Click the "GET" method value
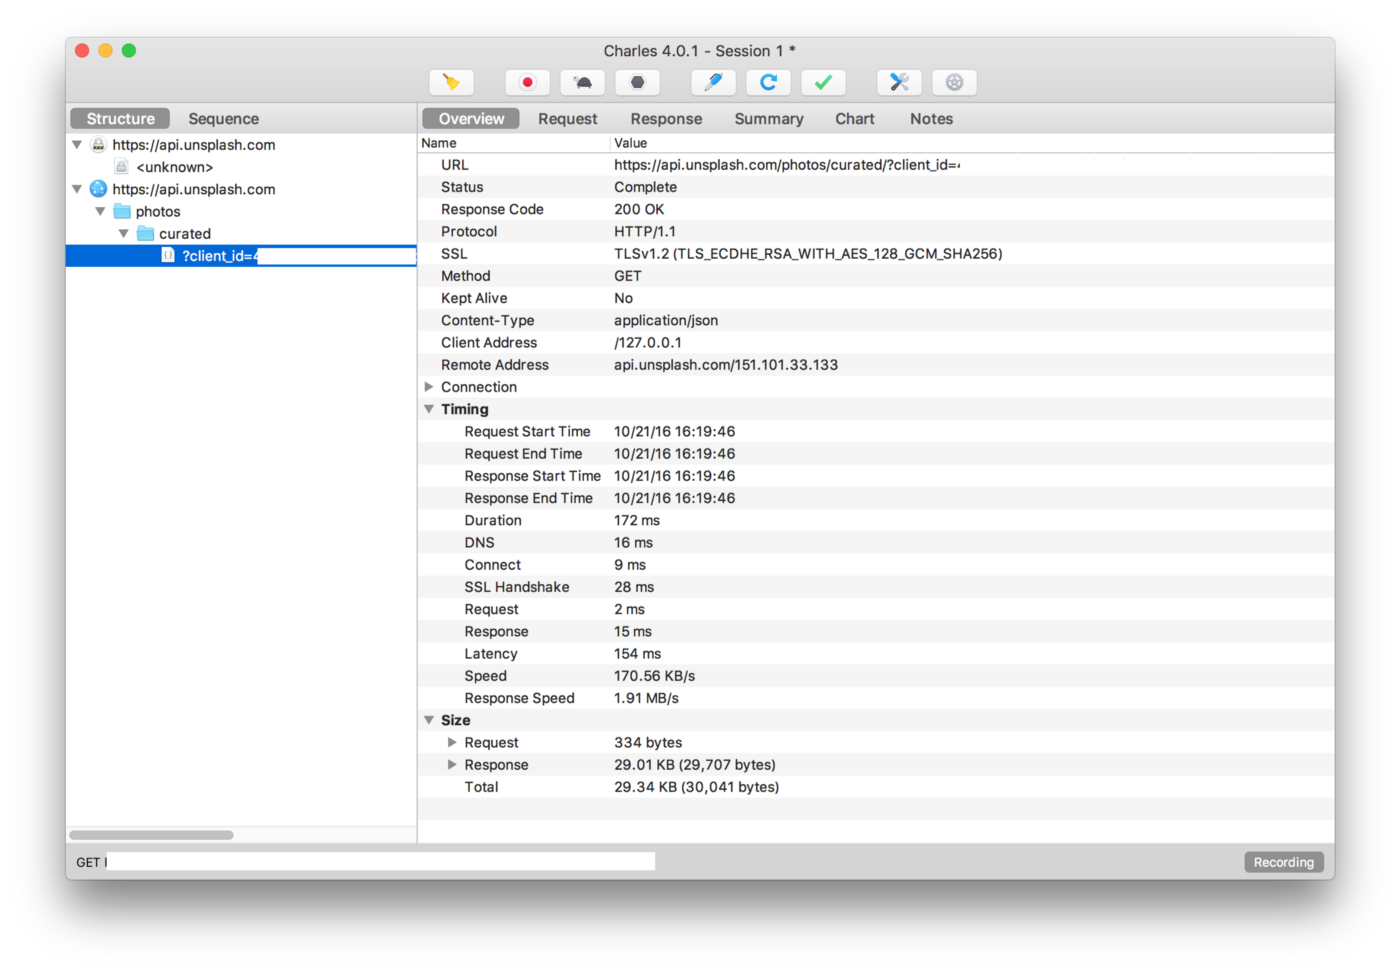The image size is (1400, 973). [x=628, y=276]
